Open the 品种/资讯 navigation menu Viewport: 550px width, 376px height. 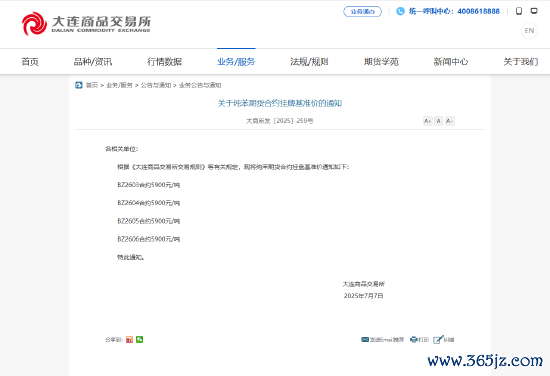coord(93,62)
